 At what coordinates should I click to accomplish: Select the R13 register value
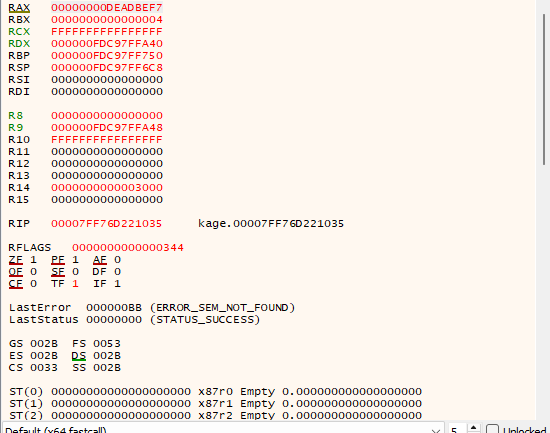pyautogui.click(x=107, y=175)
